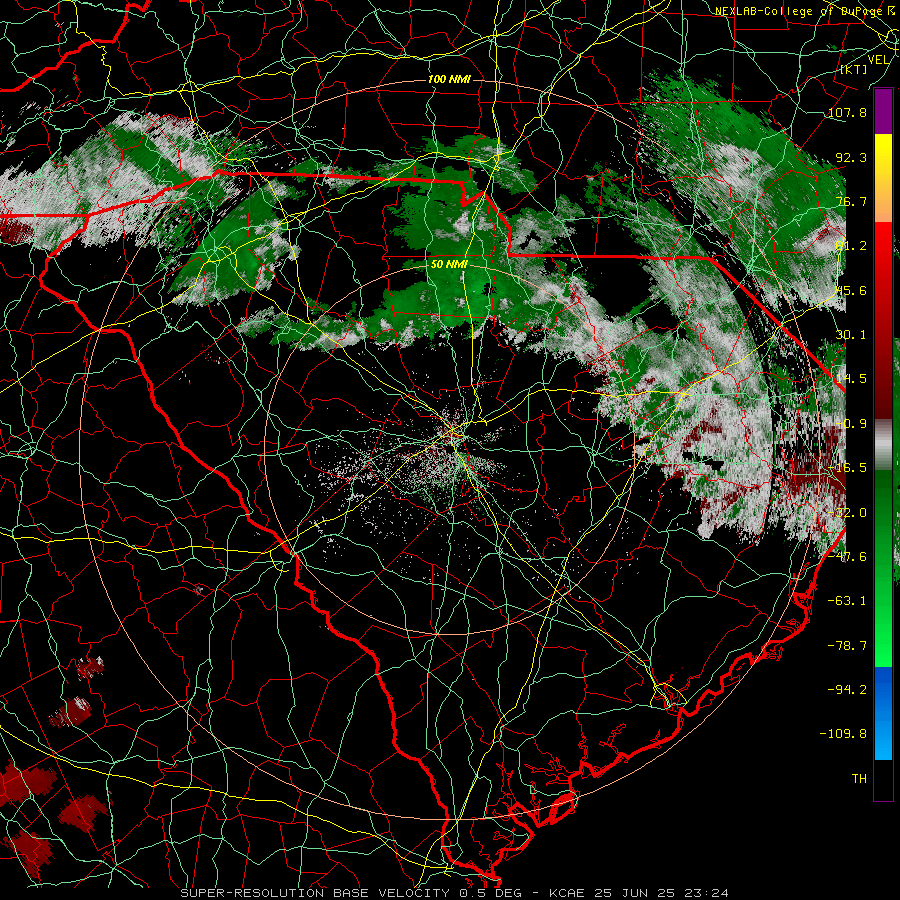Viewport: 900px width, 900px height.
Task: Click the 92.3 scale value
Action: (x=851, y=157)
